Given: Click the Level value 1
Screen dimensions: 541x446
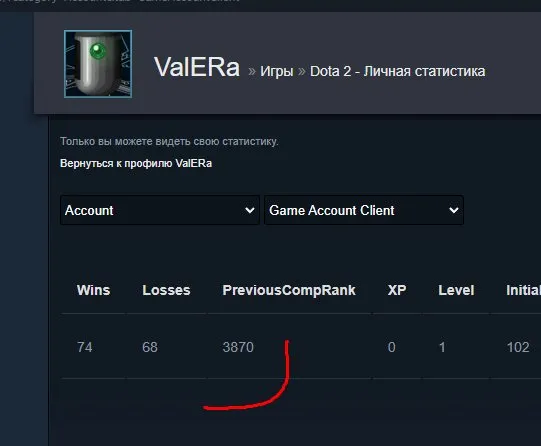Looking at the screenshot, I should (x=442, y=347).
